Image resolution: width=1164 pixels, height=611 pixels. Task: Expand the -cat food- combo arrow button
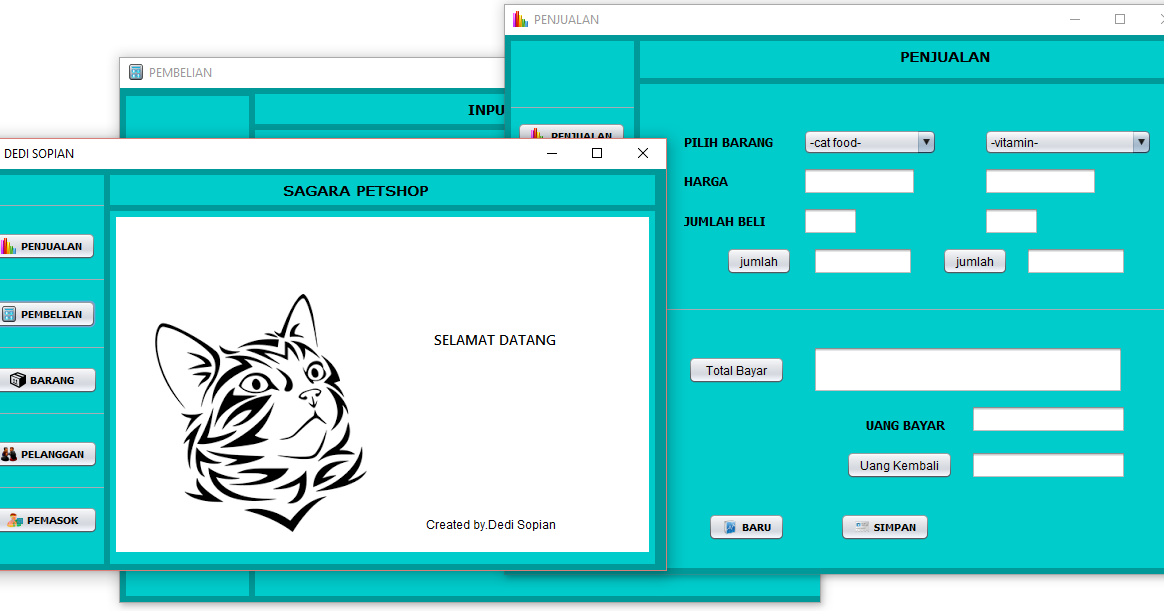(x=926, y=142)
